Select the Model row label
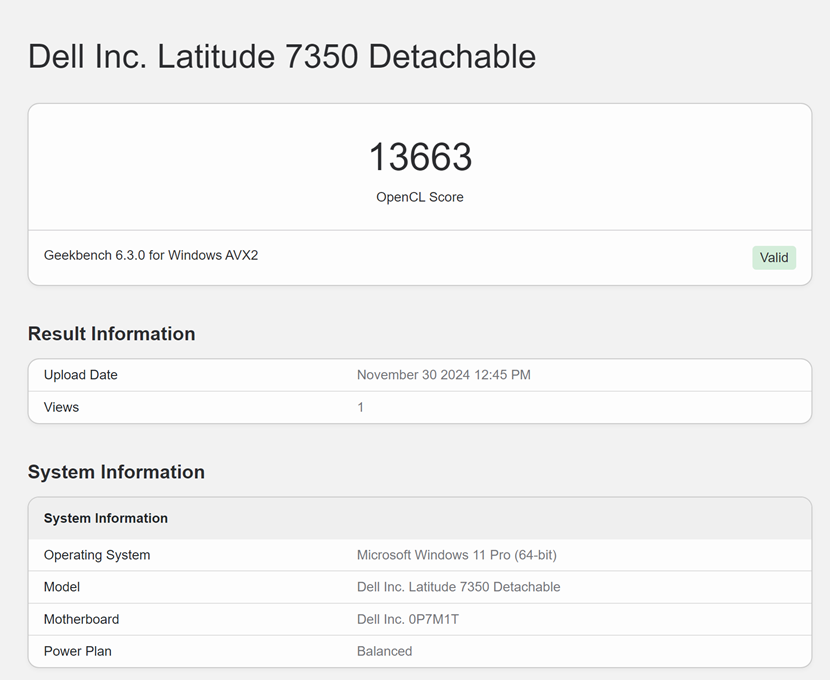The width and height of the screenshot is (830, 680). (62, 587)
